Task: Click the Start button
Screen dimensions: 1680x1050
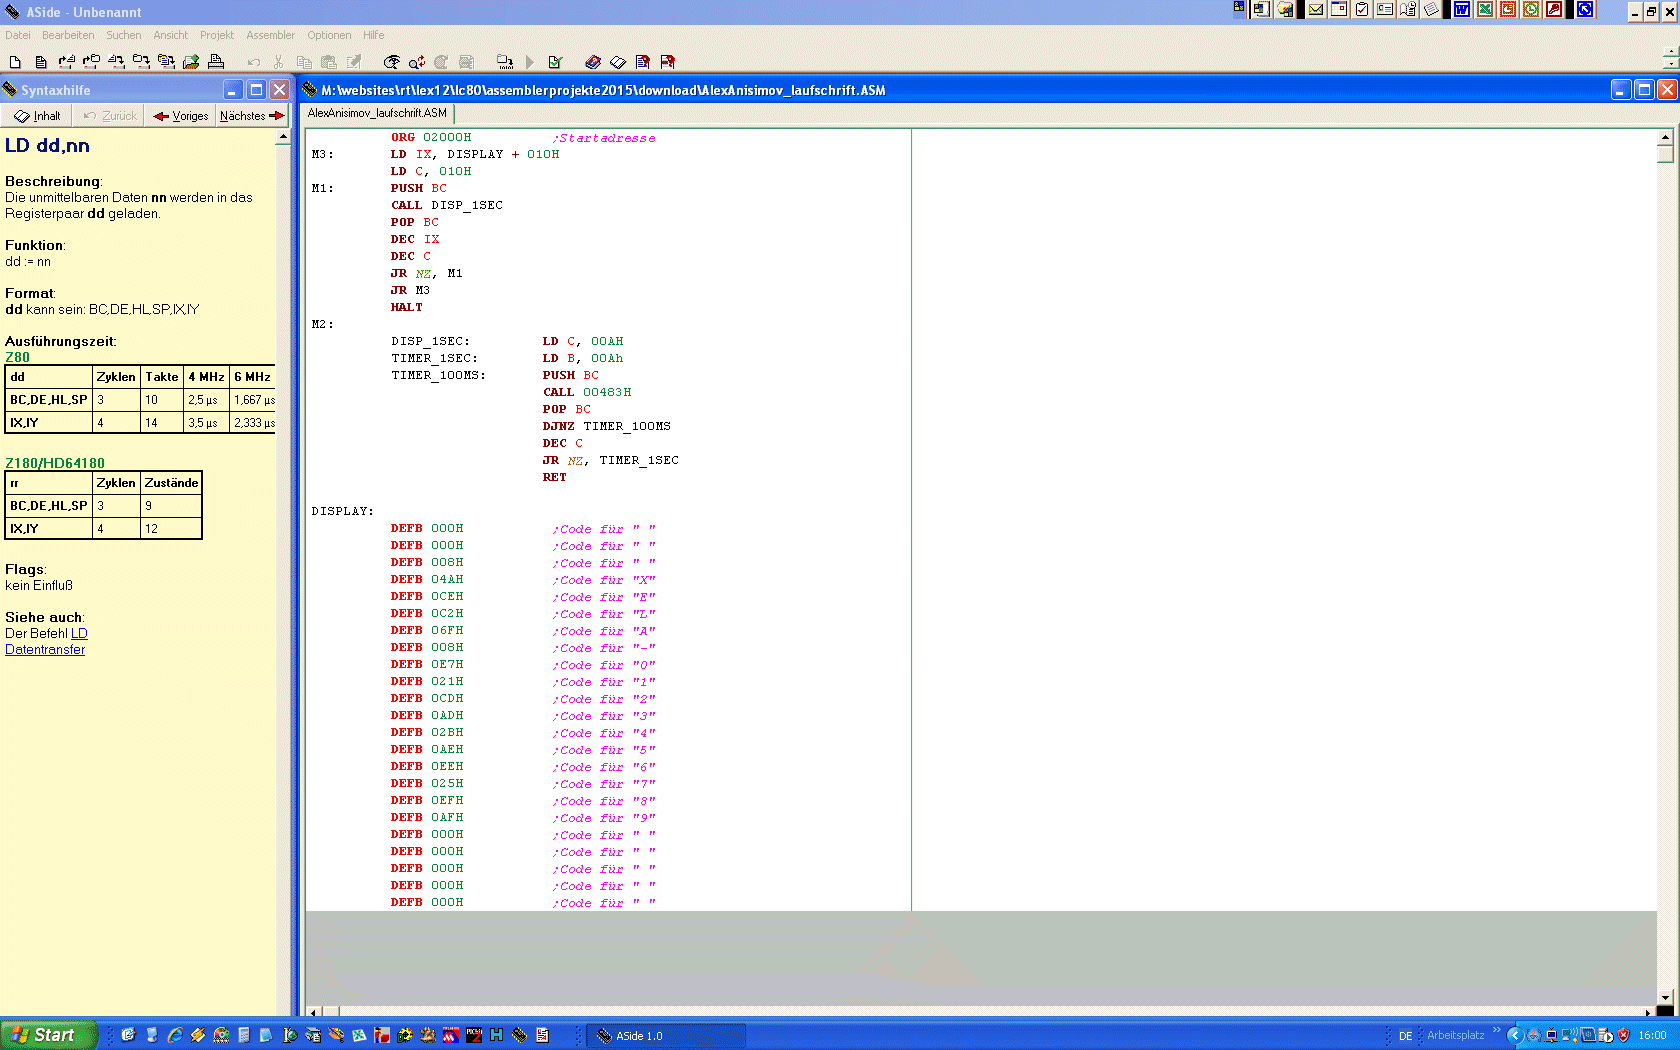Action: (48, 1035)
